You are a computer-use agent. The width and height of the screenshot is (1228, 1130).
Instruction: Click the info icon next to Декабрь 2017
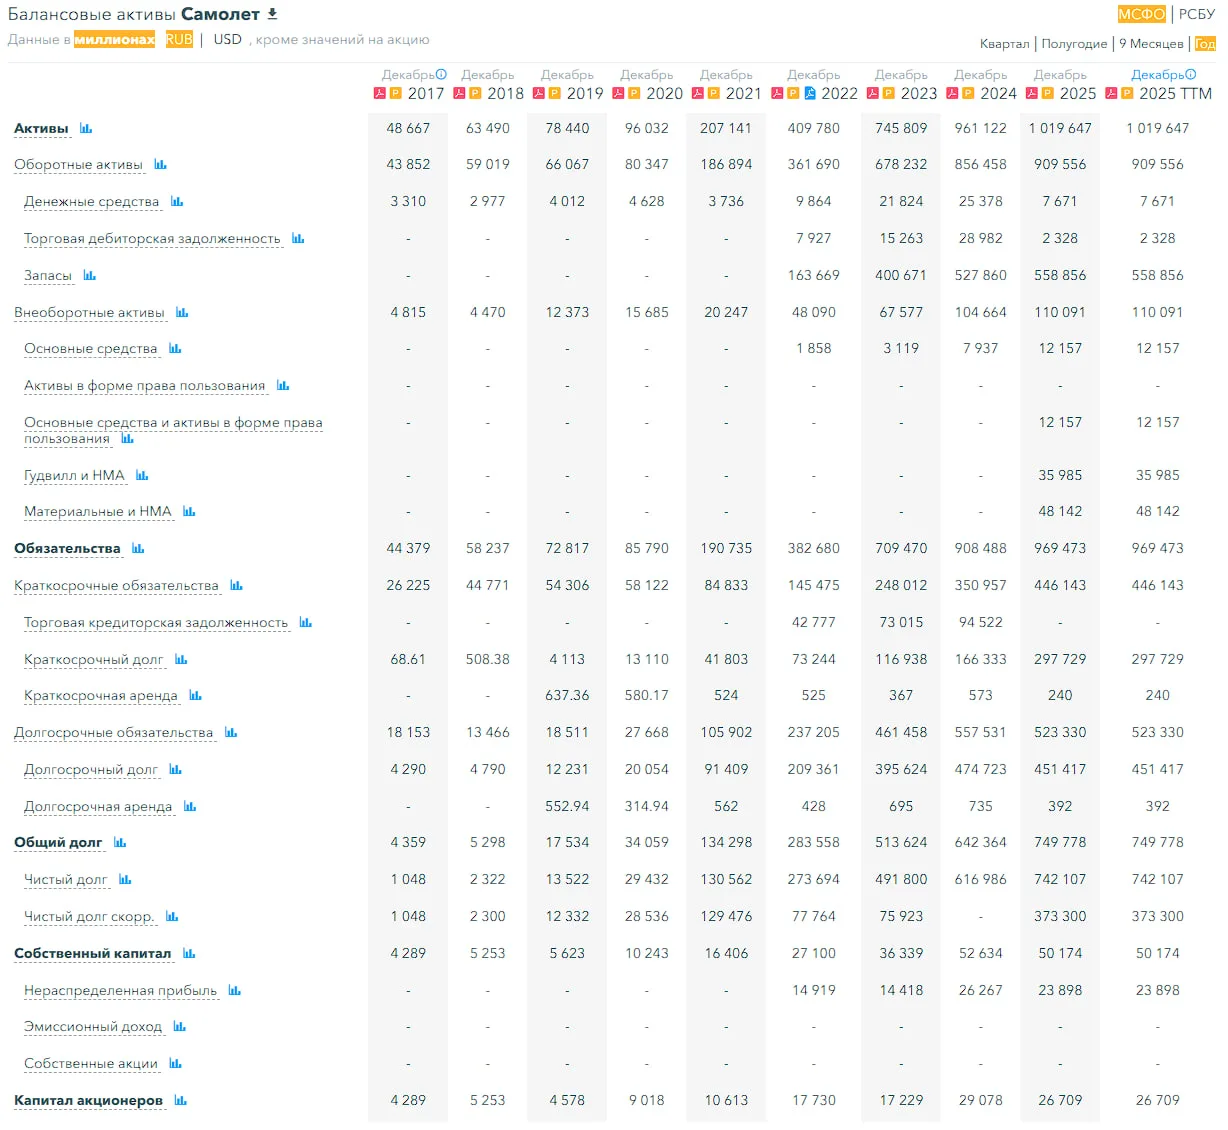(x=441, y=74)
